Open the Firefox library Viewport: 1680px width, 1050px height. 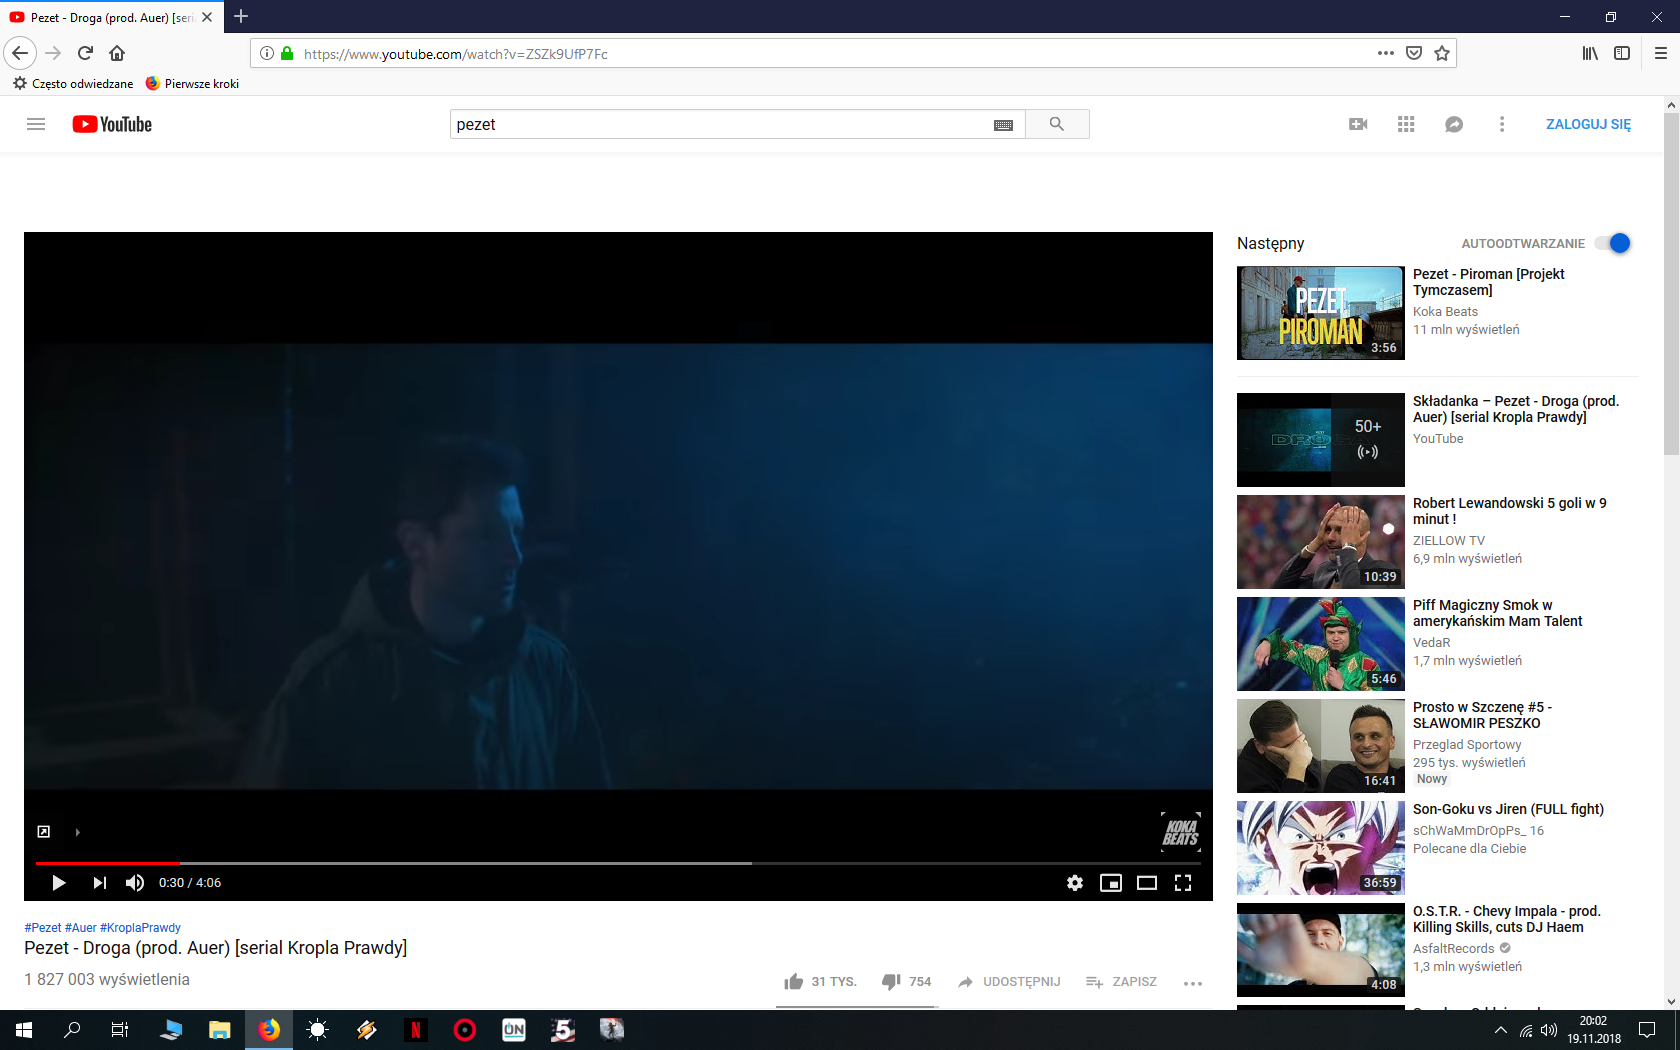[1590, 53]
